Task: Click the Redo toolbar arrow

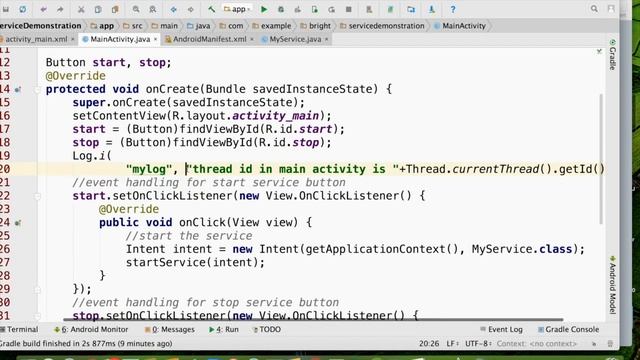Action: (60, 9)
